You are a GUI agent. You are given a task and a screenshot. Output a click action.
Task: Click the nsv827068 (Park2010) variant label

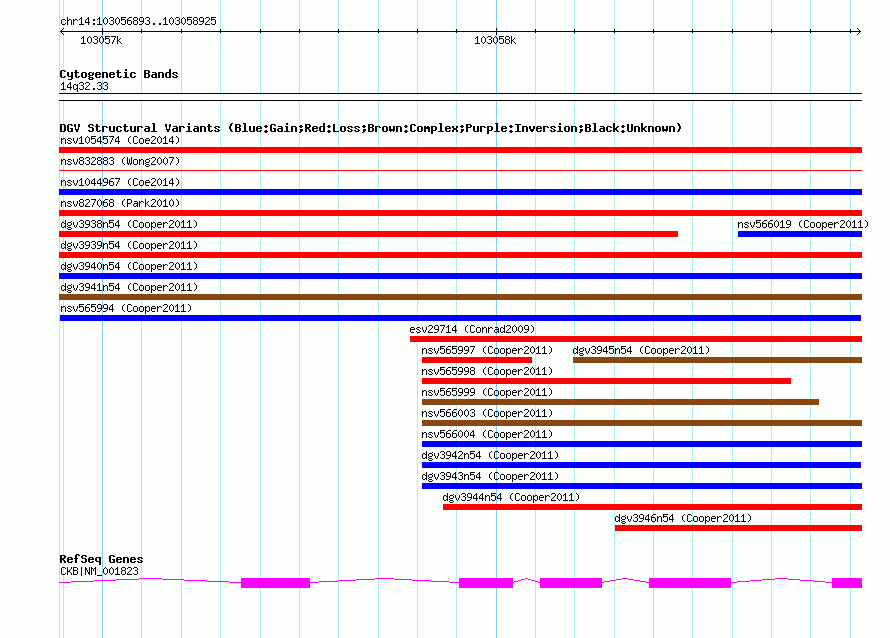click(120, 203)
